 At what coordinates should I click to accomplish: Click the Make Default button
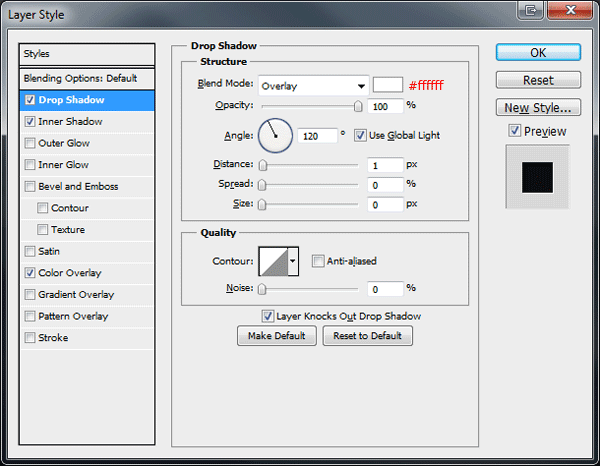(277, 336)
